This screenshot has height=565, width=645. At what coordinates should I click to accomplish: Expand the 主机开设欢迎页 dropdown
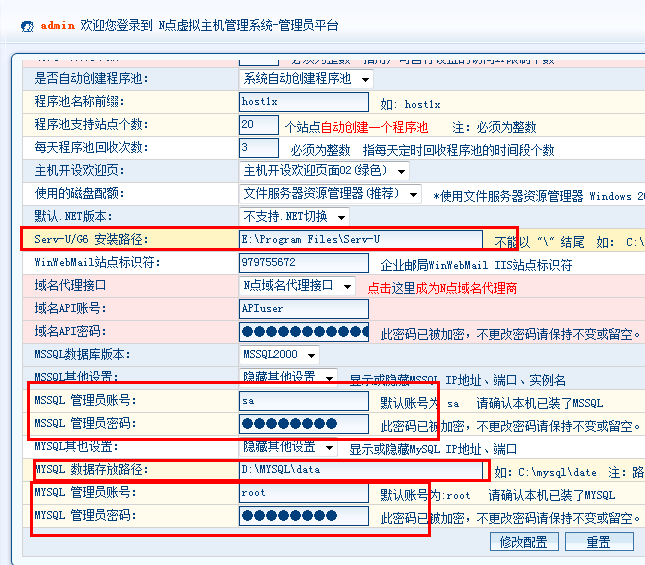pos(323,171)
